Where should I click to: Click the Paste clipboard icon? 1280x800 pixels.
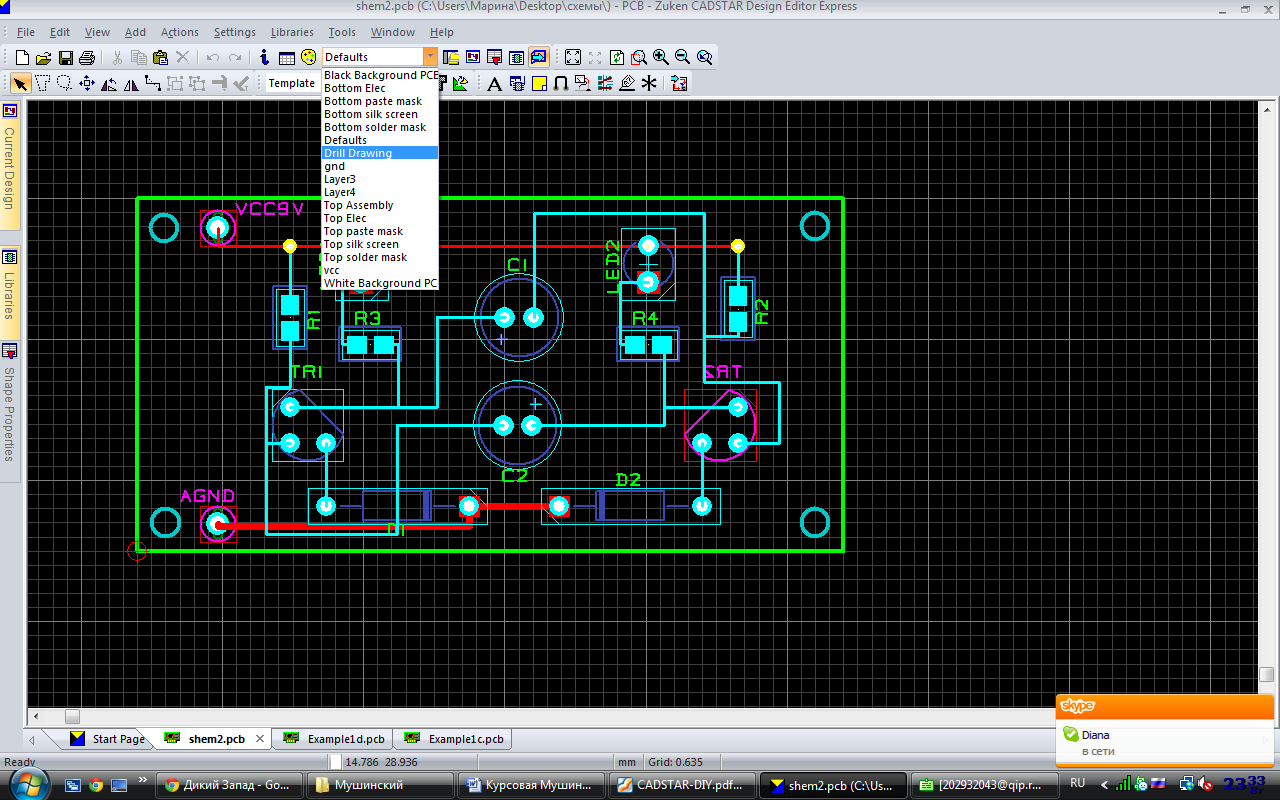(160, 57)
